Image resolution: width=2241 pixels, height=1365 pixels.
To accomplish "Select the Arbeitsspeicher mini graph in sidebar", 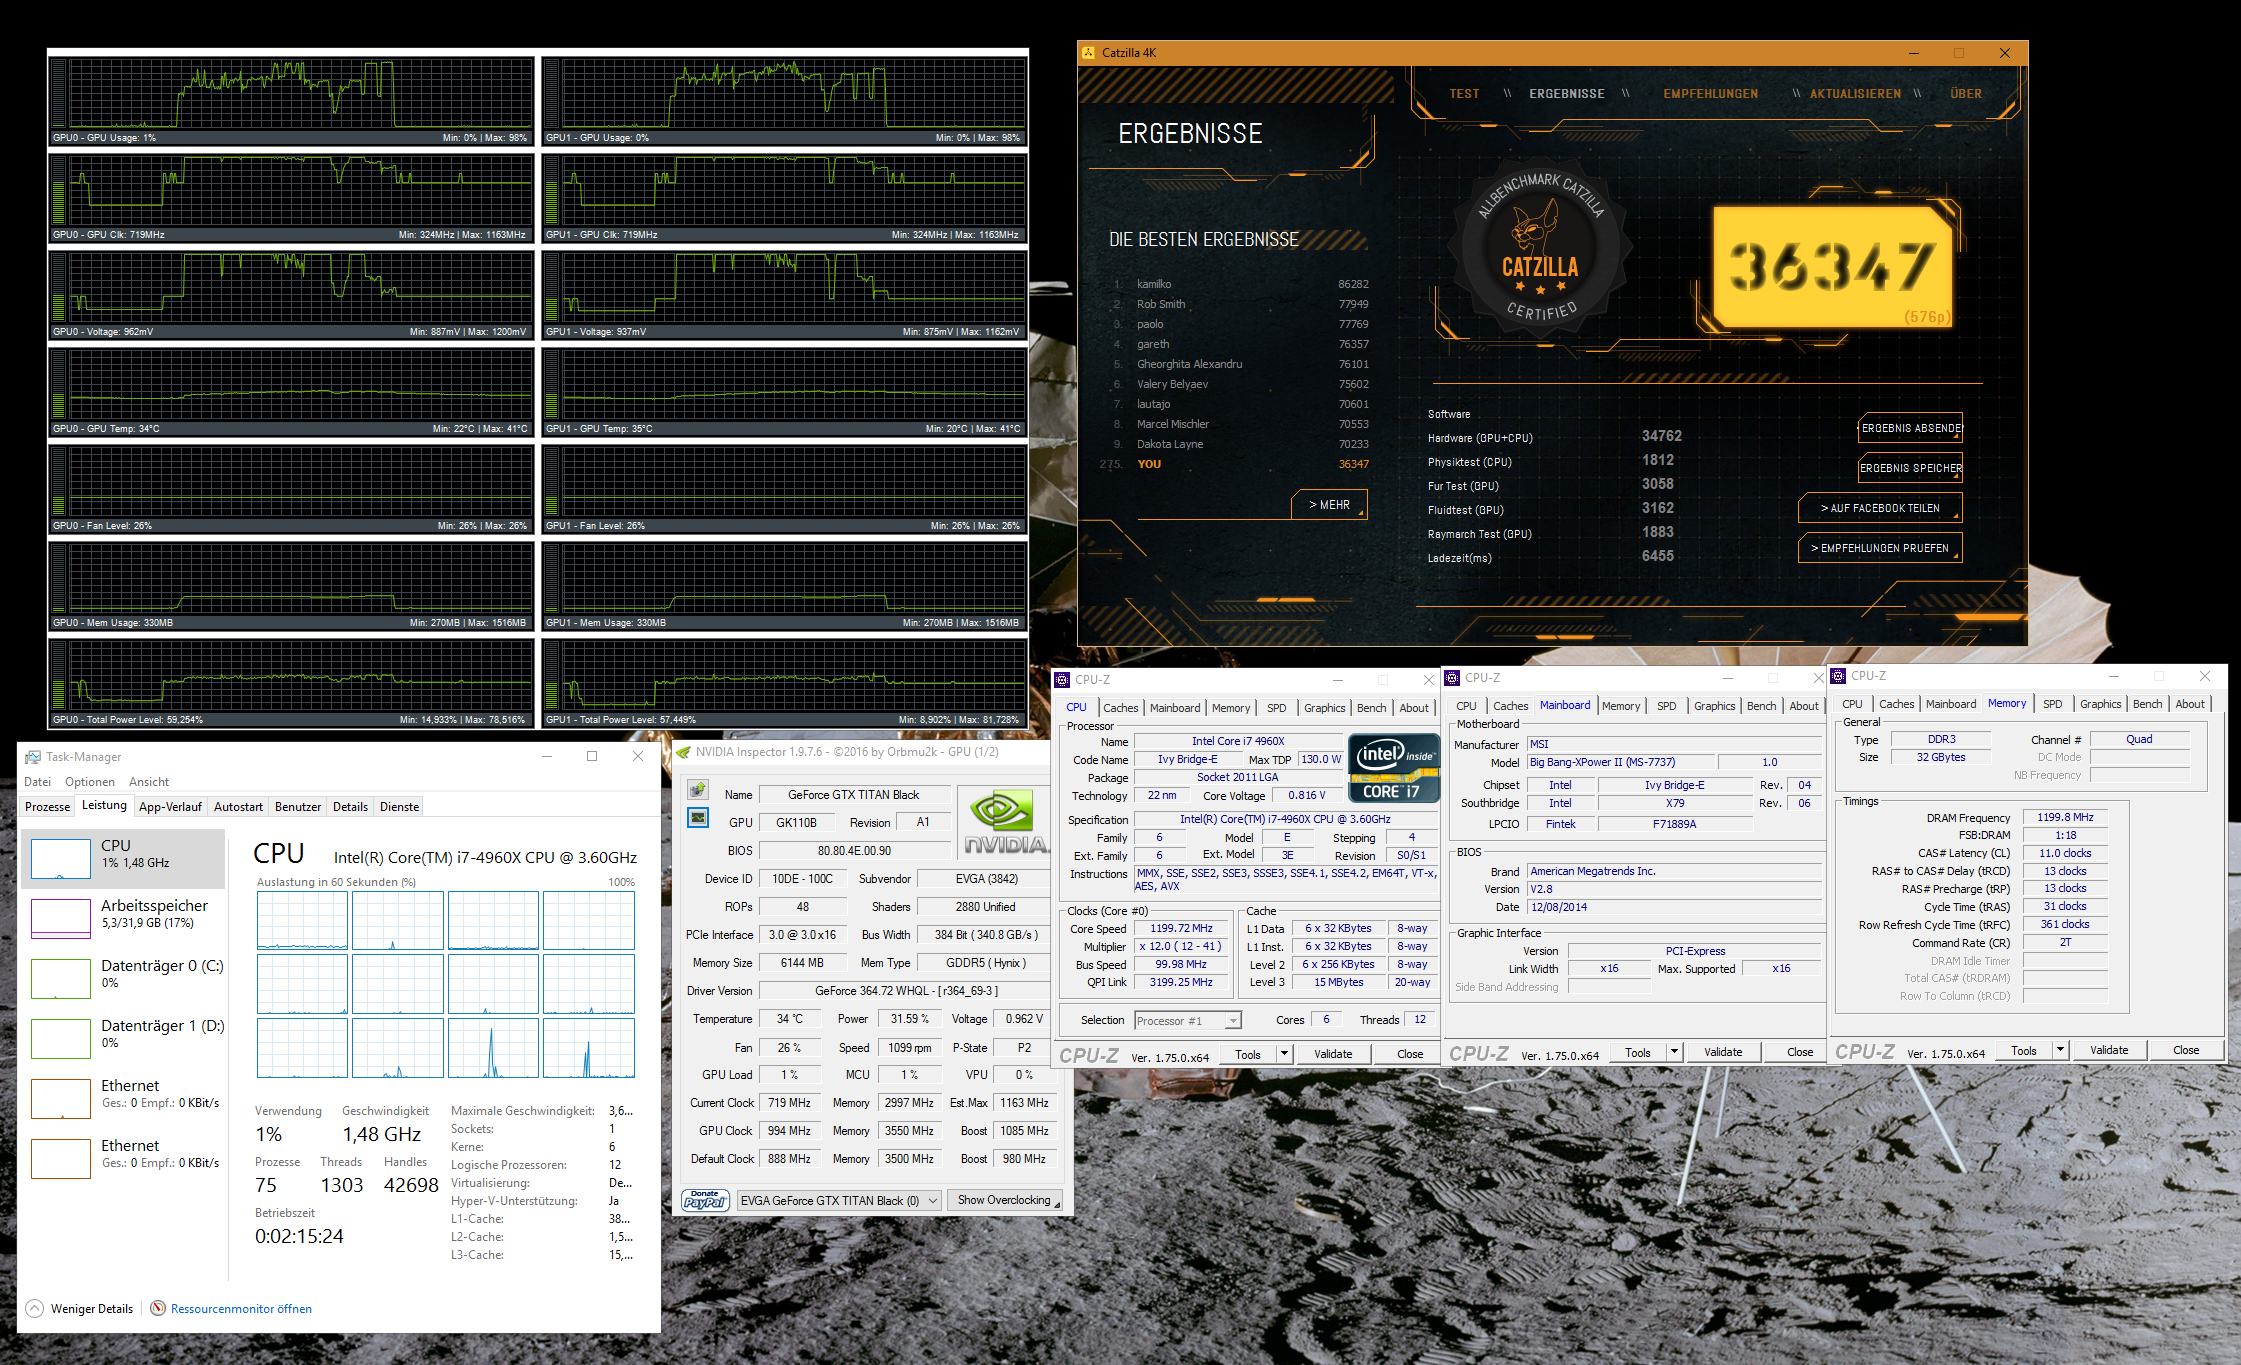I will click(x=61, y=919).
